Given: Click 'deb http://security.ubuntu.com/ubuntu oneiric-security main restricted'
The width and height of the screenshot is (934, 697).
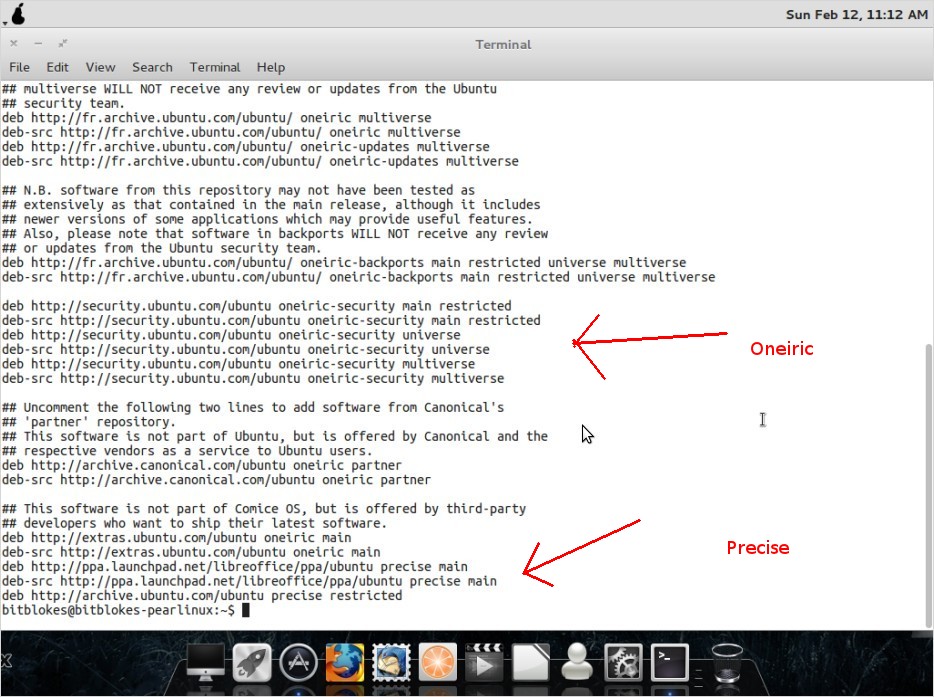Looking at the screenshot, I should coord(256,306).
